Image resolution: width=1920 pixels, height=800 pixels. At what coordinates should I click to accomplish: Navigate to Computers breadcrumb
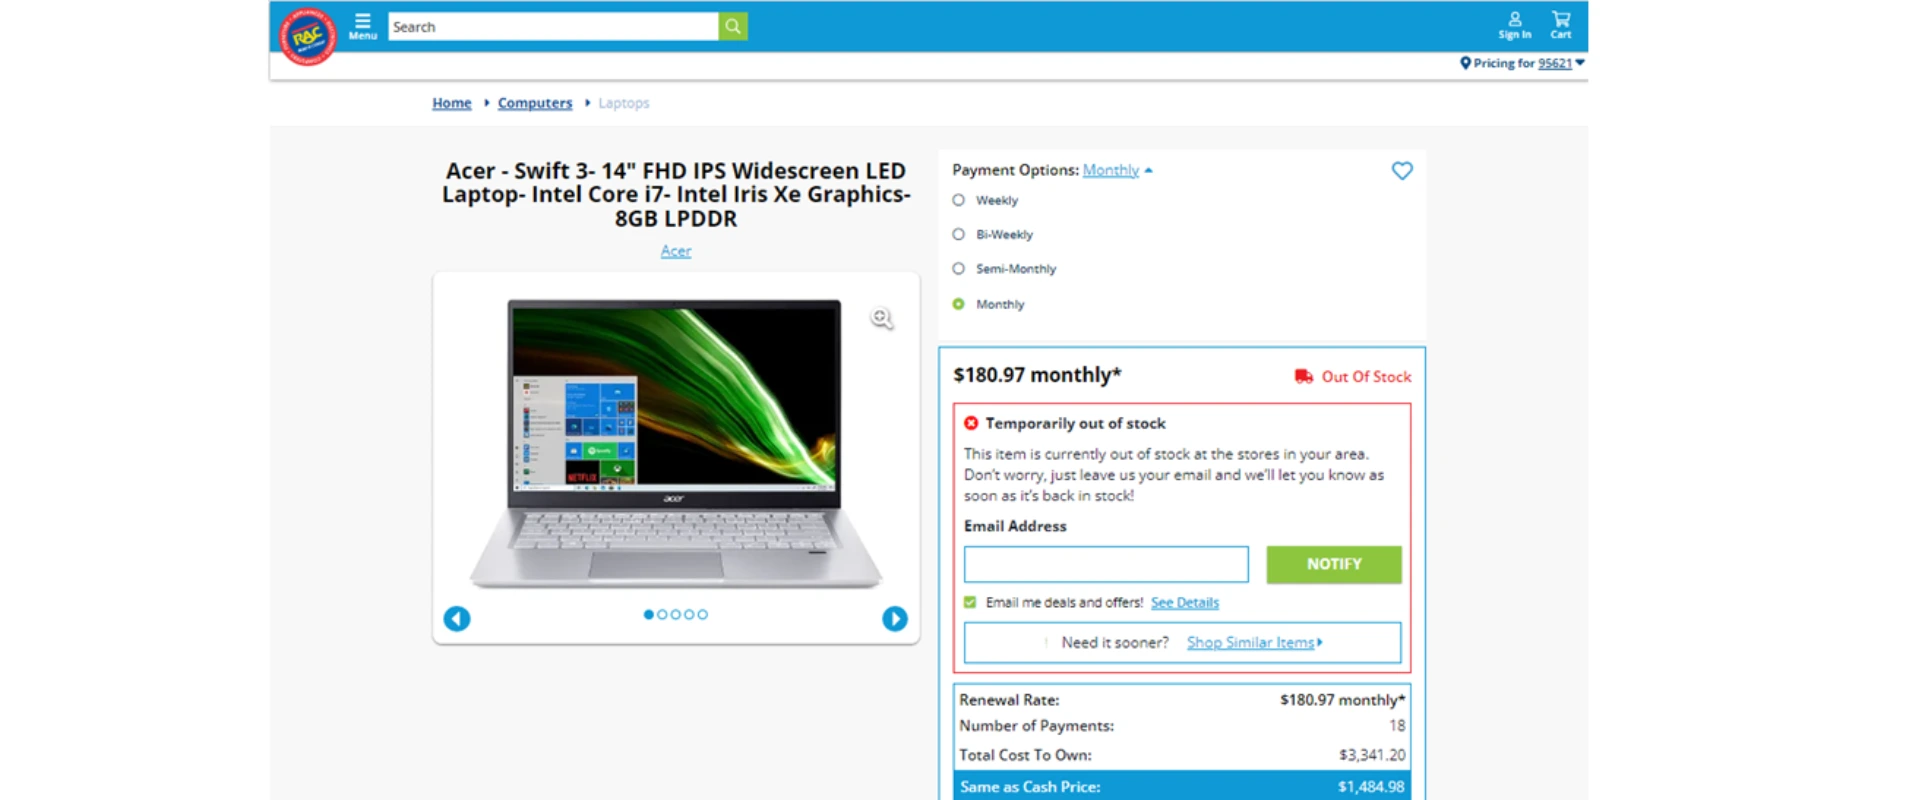coord(535,103)
